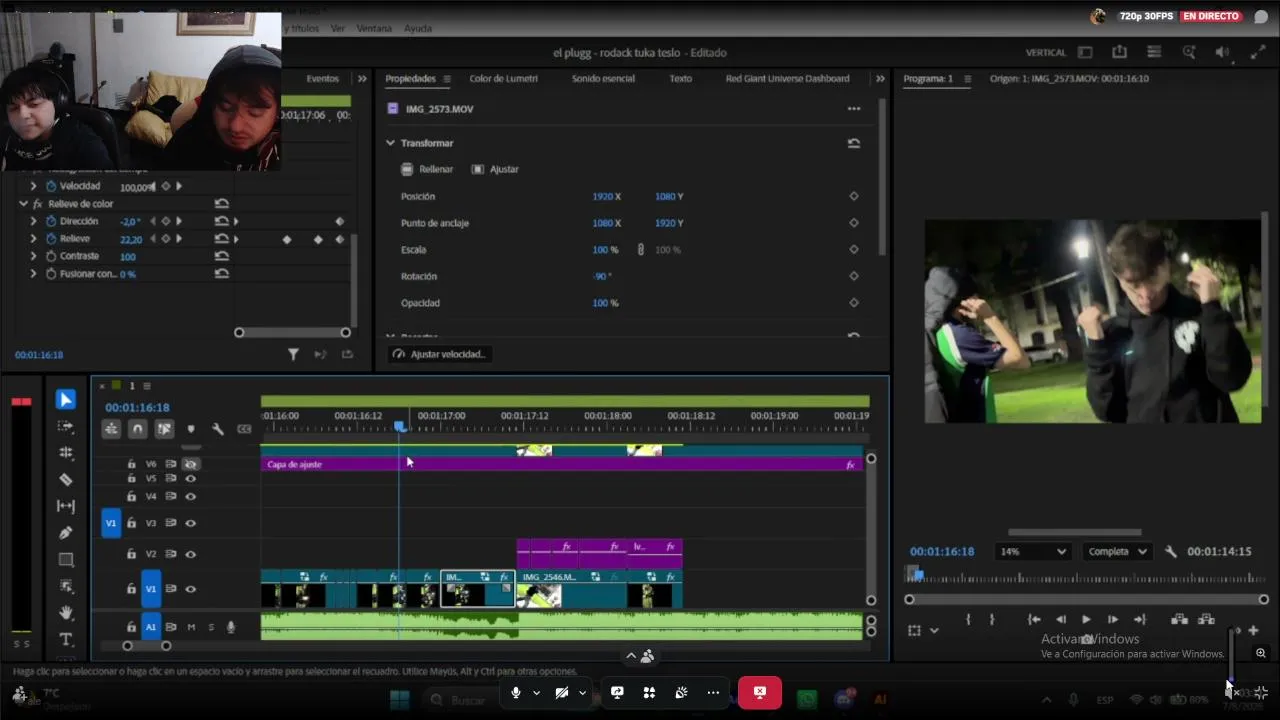Click Ajustar velocidad button
The width and height of the screenshot is (1280, 720).
click(x=439, y=354)
